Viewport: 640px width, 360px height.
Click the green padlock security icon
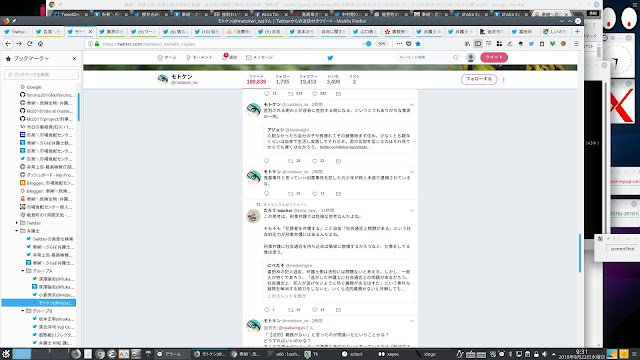coord(97,44)
